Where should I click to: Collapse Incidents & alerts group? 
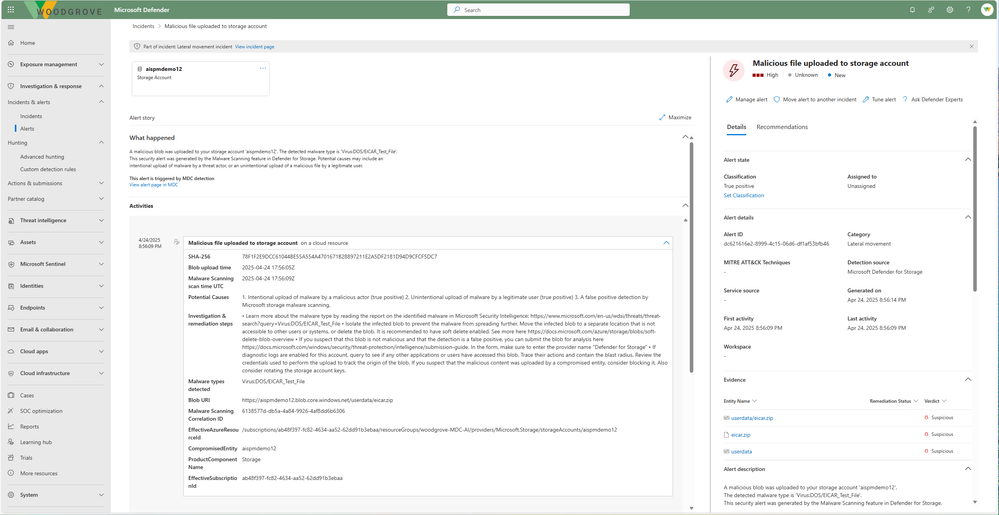[x=101, y=102]
